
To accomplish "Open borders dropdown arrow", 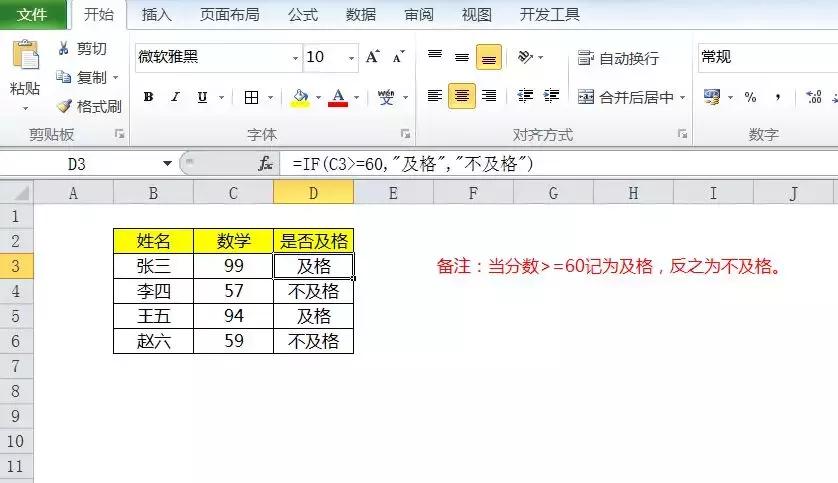I will [x=270, y=97].
